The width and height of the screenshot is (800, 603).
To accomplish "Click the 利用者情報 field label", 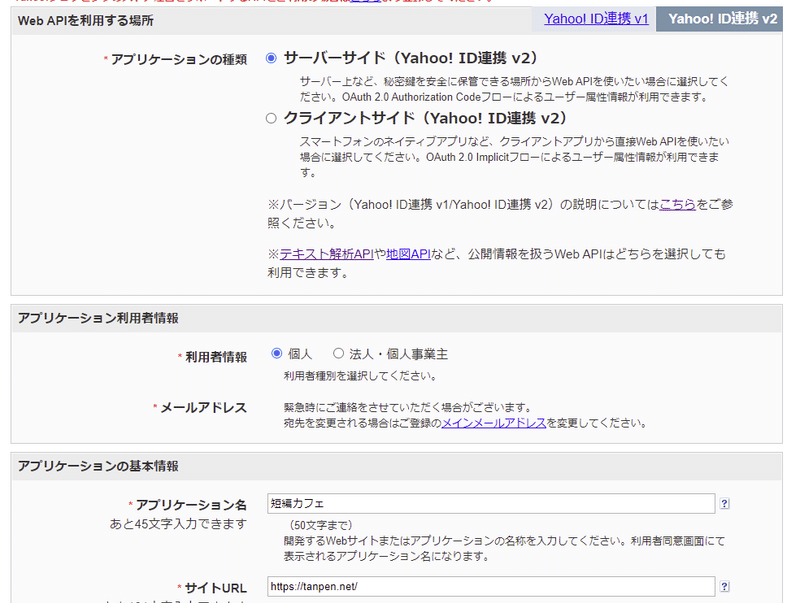I will 216,357.
